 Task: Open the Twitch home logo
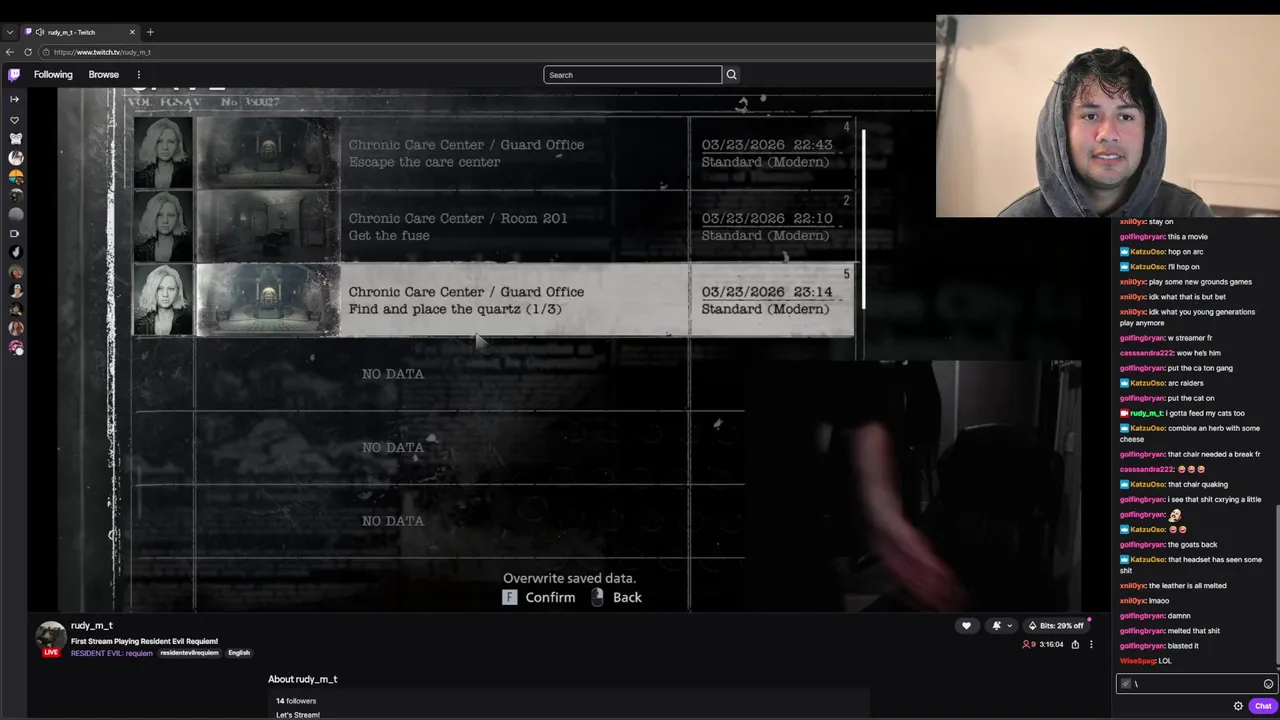[x=14, y=74]
